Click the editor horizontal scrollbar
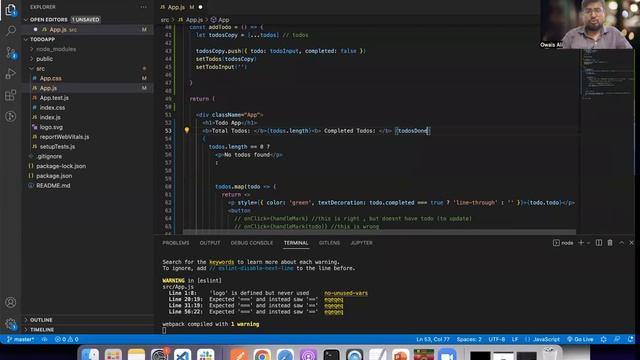 click(379, 231)
